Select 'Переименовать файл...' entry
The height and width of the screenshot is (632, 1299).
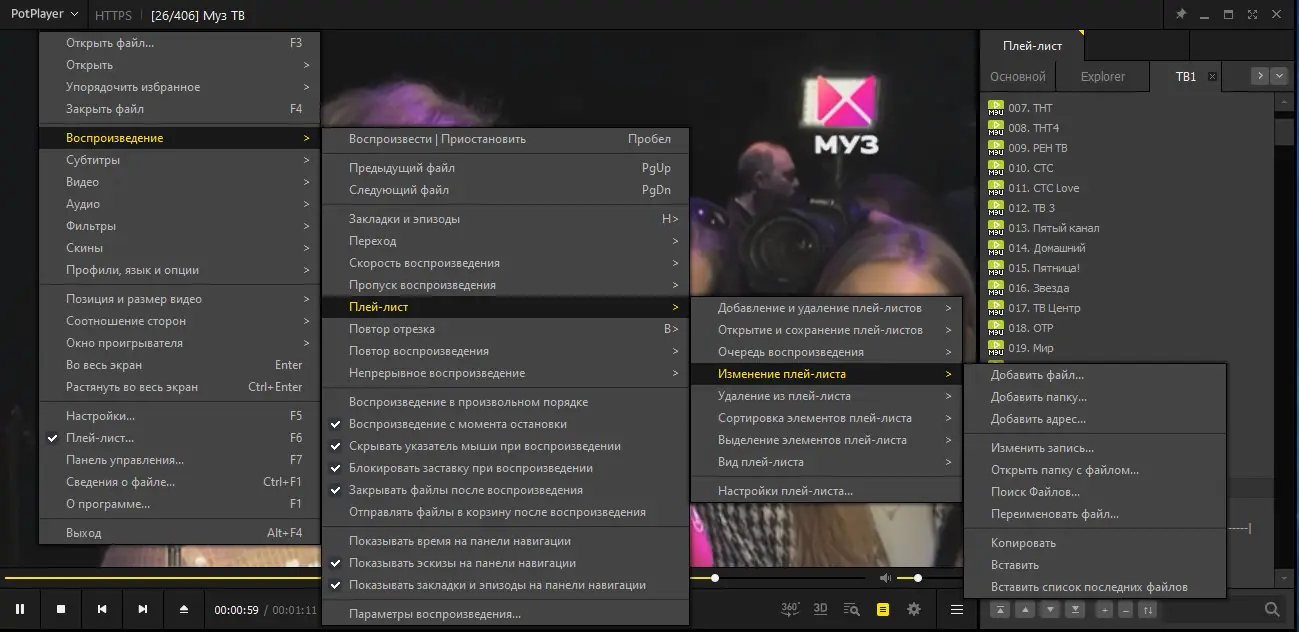[x=1095, y=514]
